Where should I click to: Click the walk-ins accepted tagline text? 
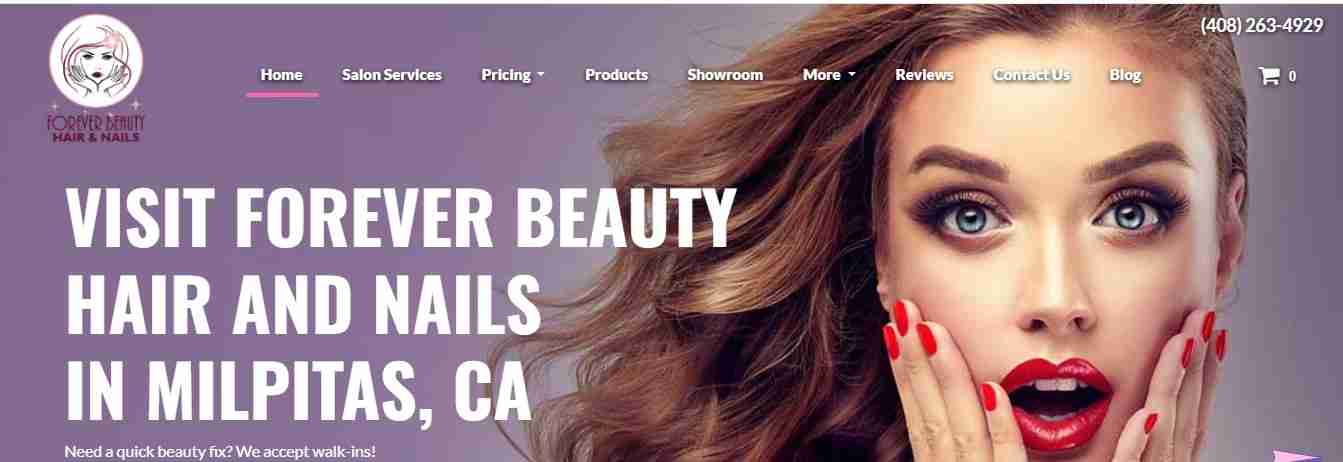coord(220,451)
